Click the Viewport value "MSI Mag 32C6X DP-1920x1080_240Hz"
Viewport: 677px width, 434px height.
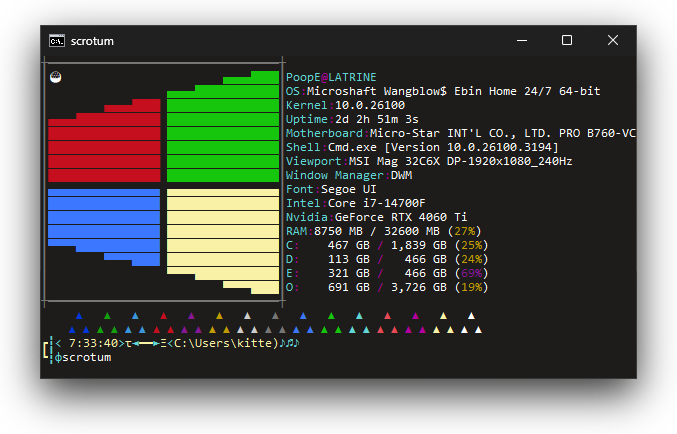tap(460, 161)
